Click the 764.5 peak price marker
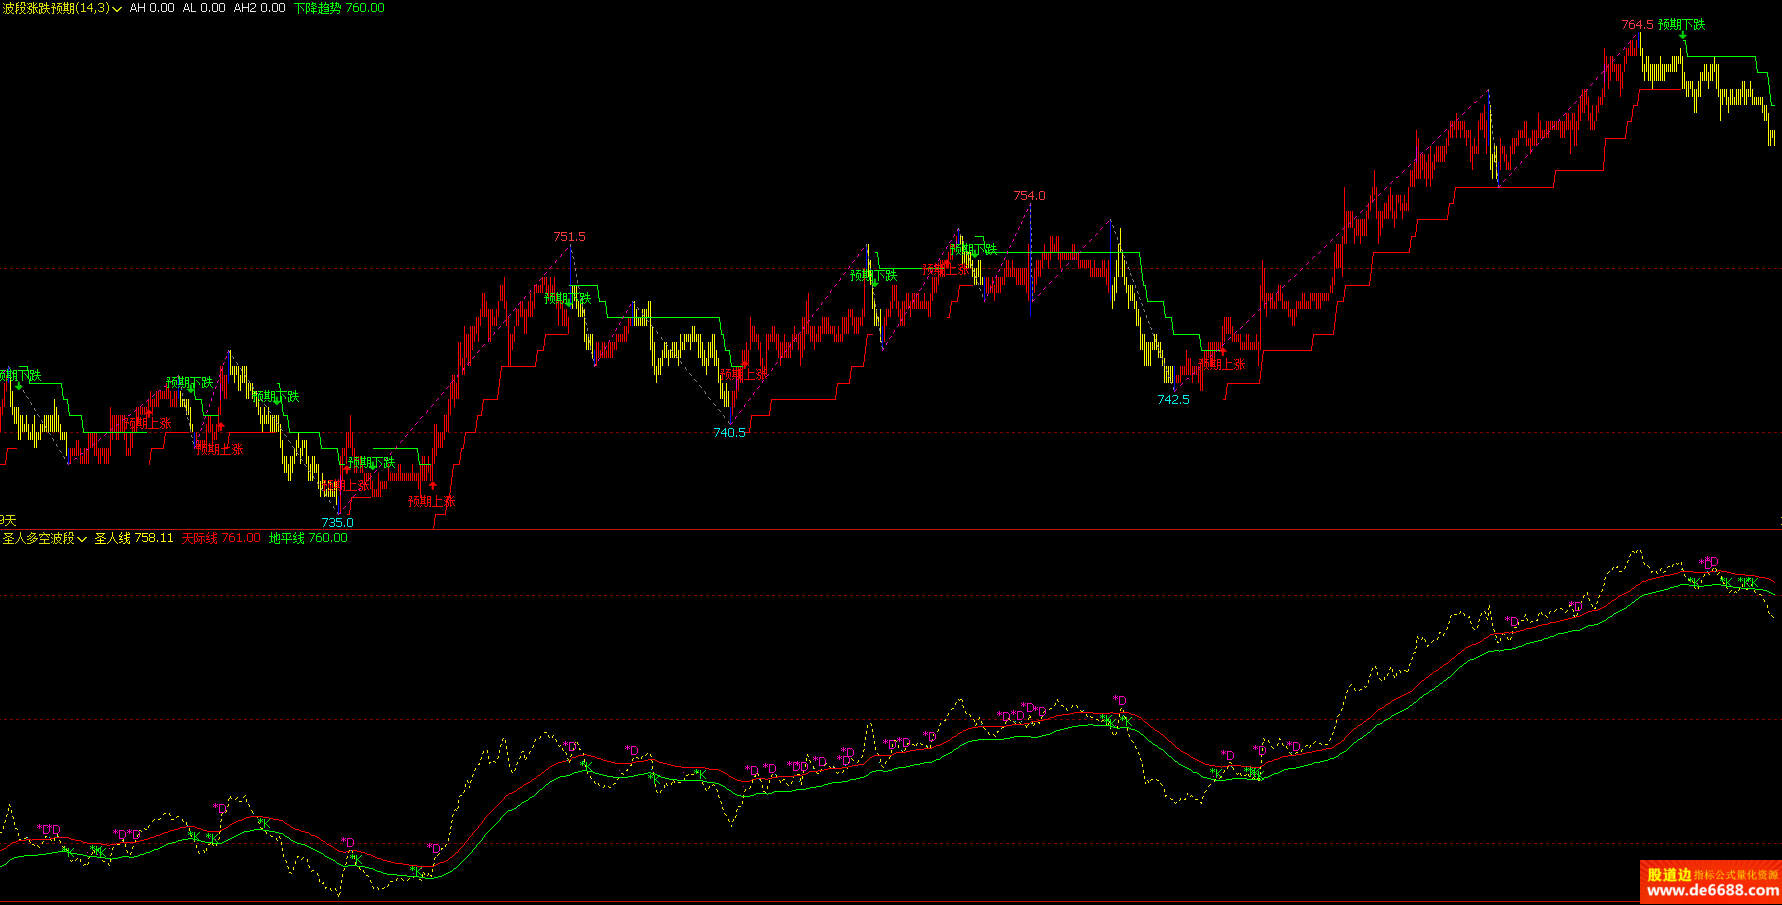The image size is (1782, 905). (x=1637, y=25)
